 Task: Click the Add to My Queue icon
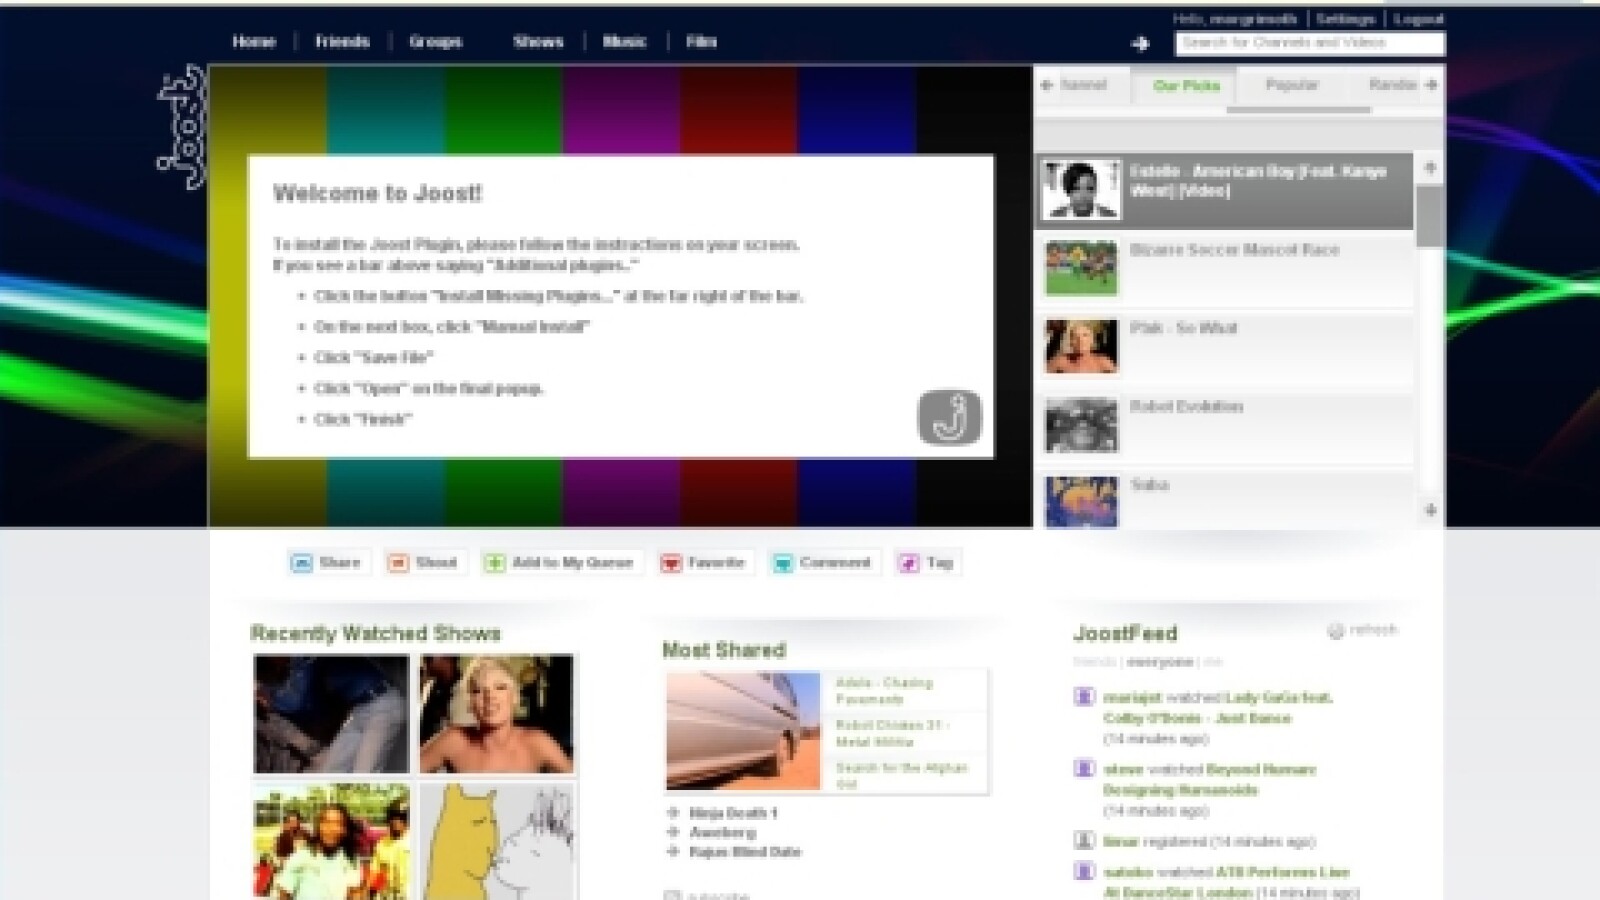point(494,563)
